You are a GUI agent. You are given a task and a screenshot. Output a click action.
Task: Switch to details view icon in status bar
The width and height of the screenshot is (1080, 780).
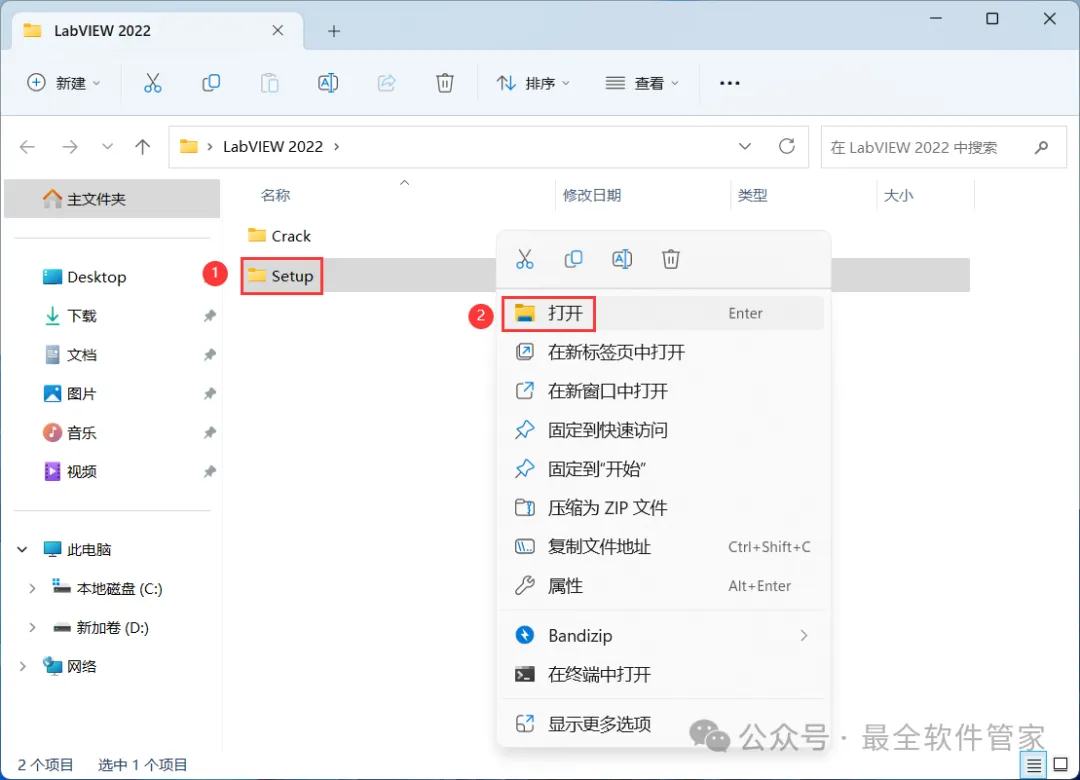pyautogui.click(x=1033, y=765)
